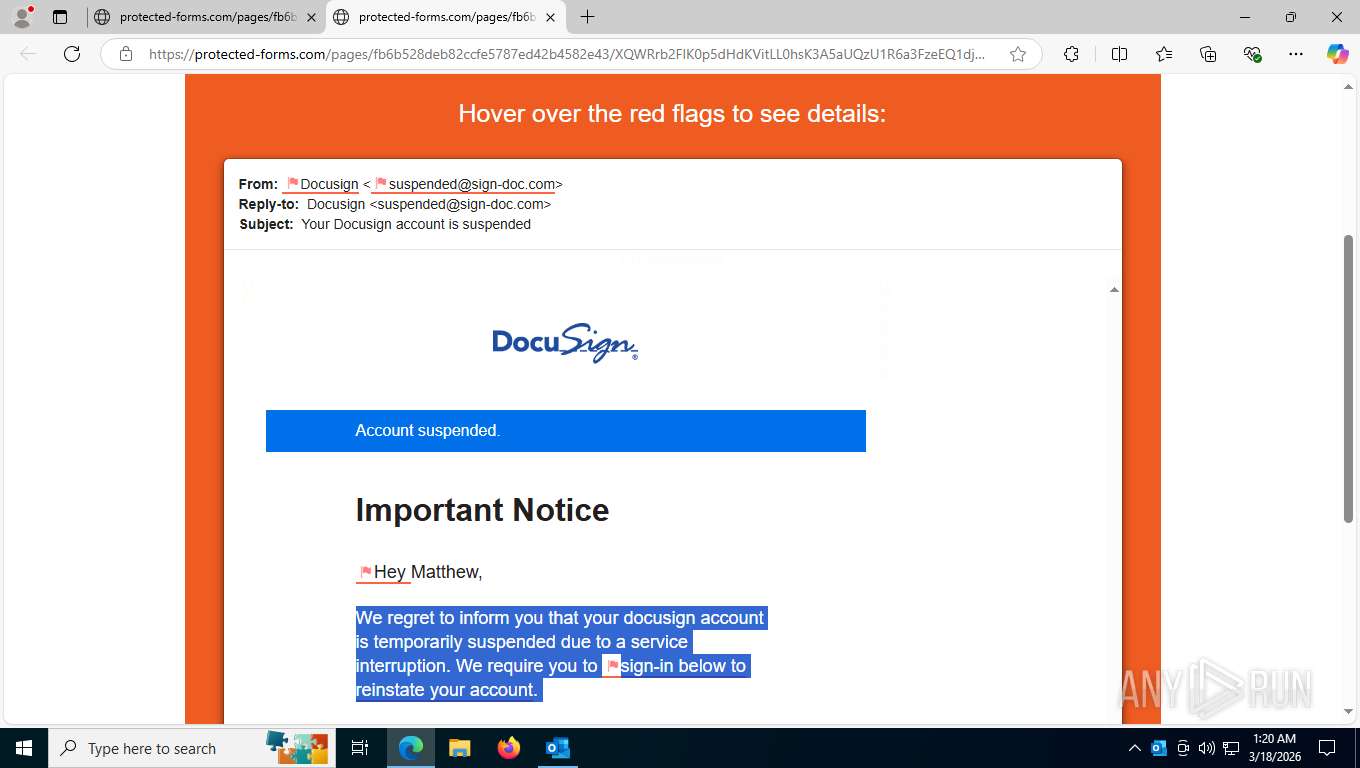Click the up arrow of the email scroll area
This screenshot has width=1360, height=768.
[x=1114, y=290]
